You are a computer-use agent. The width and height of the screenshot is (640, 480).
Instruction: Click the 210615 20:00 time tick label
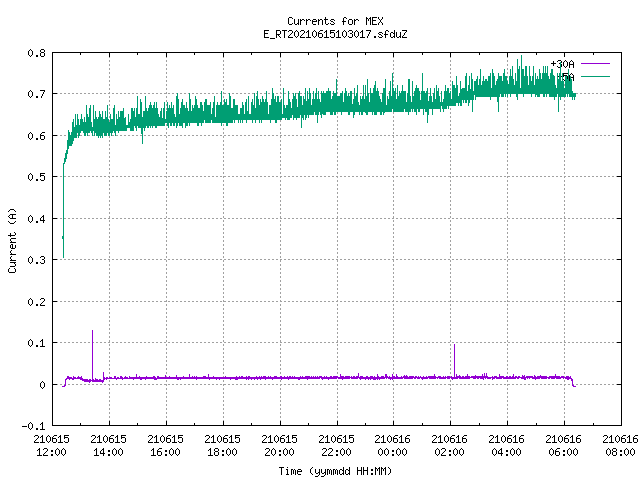pos(279,446)
